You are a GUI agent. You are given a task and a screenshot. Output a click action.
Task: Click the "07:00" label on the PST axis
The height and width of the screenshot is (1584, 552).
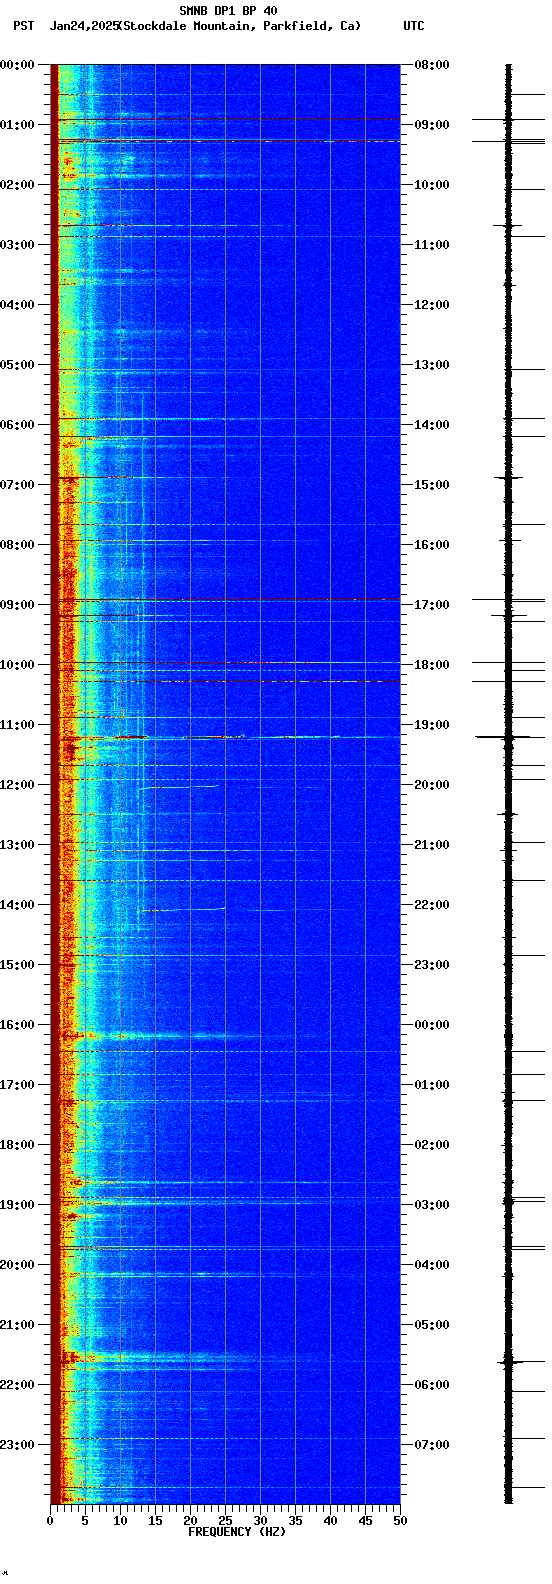[17, 485]
